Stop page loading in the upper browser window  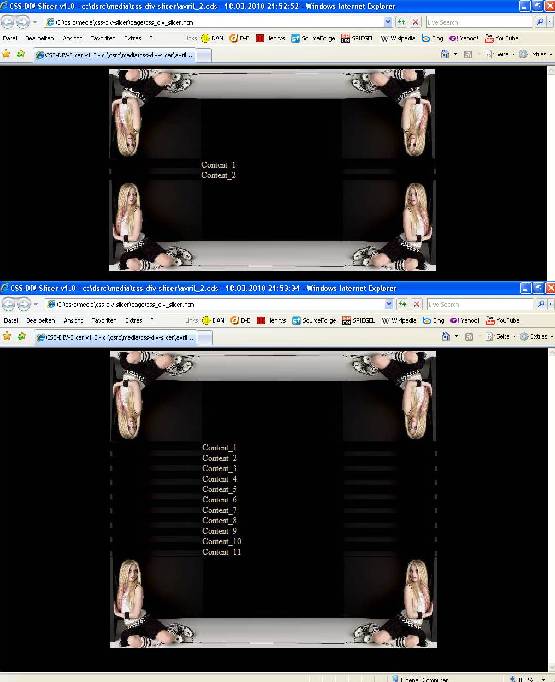415,22
